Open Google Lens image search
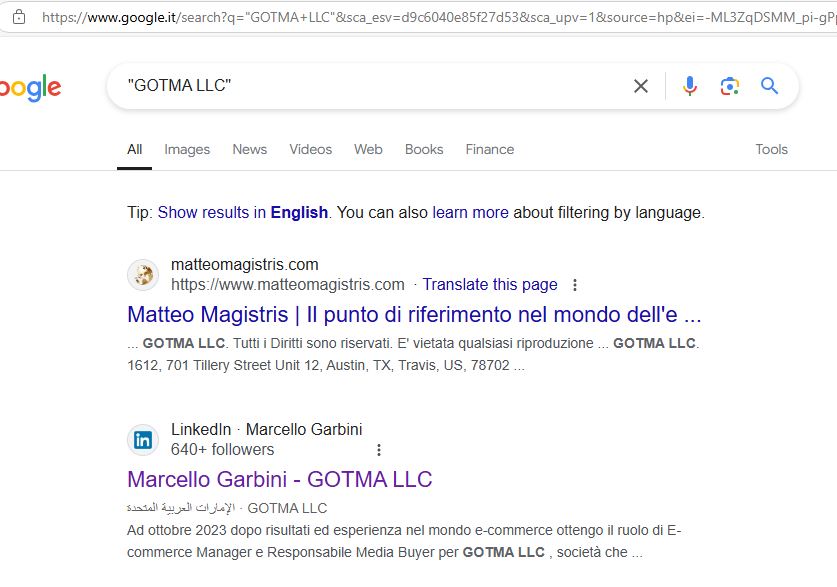The width and height of the screenshot is (837, 587). click(730, 86)
